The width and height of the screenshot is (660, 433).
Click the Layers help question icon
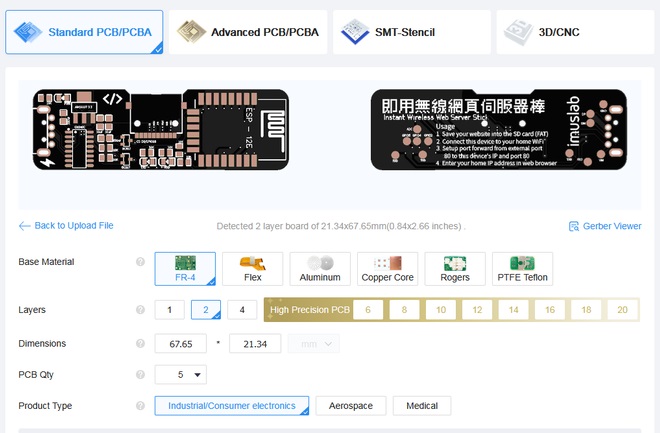tap(140, 310)
